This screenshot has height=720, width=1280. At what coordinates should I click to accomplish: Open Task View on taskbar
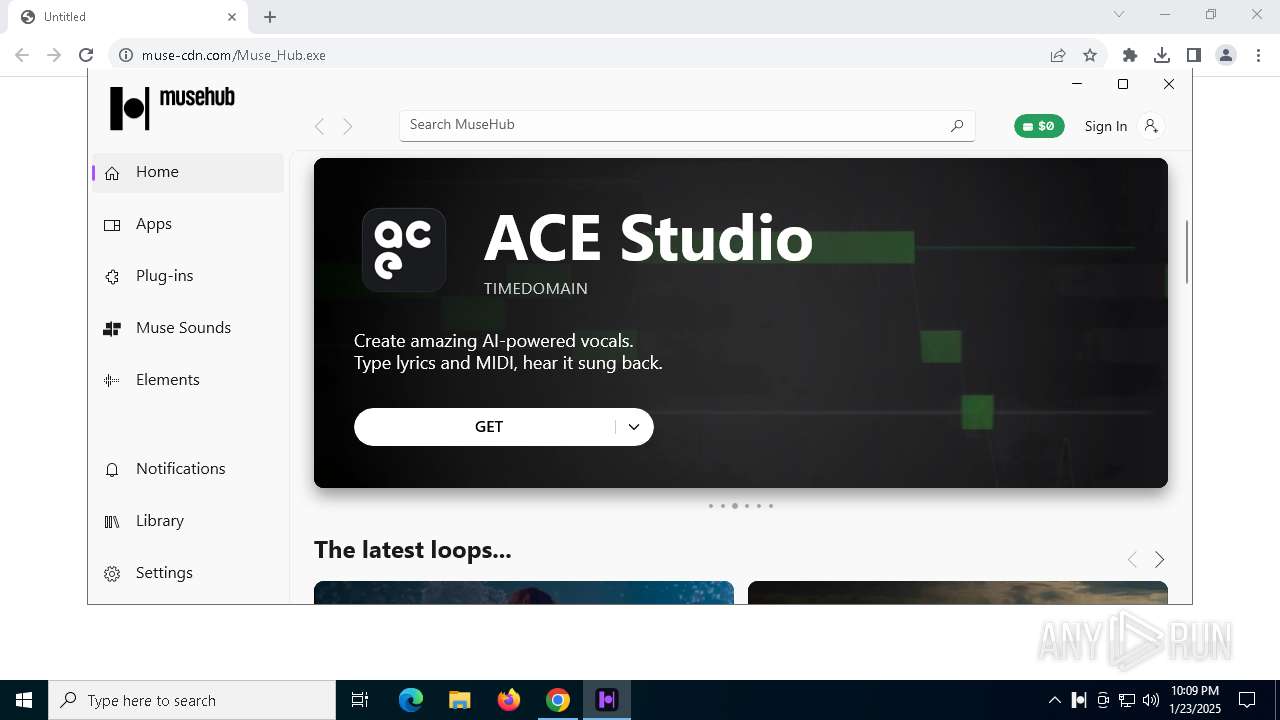[360, 700]
